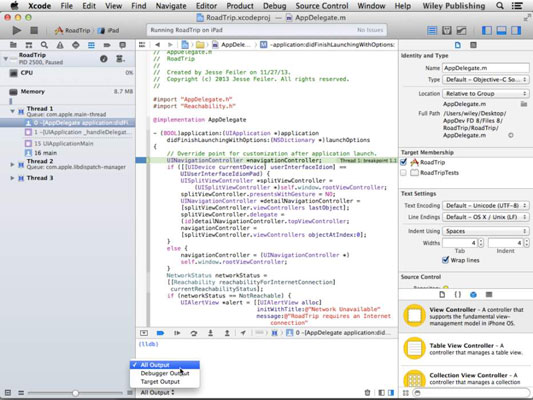Run the RoadTrip app with Play button
Screen dimensions: 533x400
(x=16, y=31)
